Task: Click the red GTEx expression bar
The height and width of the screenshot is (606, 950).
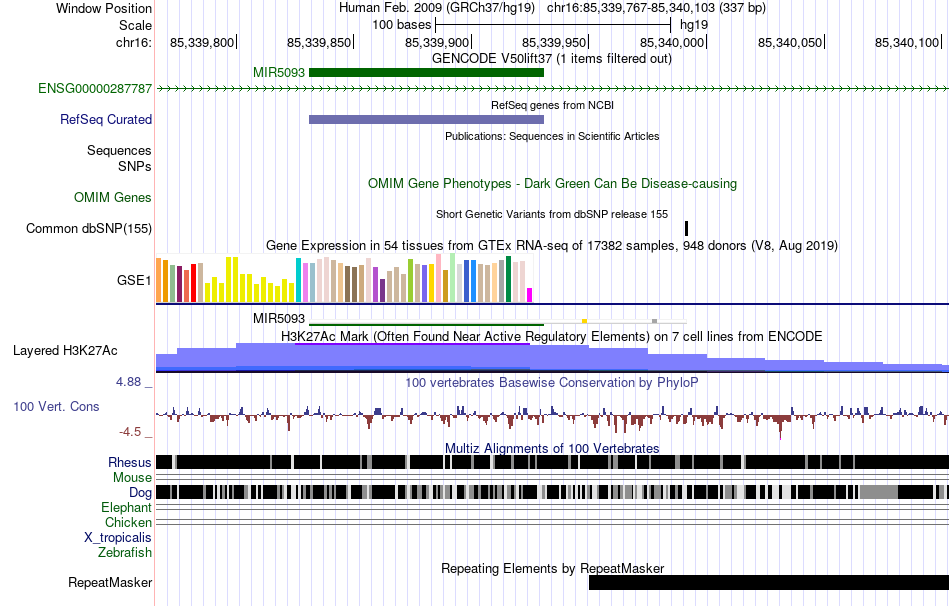Action: pyautogui.click(x=193, y=283)
